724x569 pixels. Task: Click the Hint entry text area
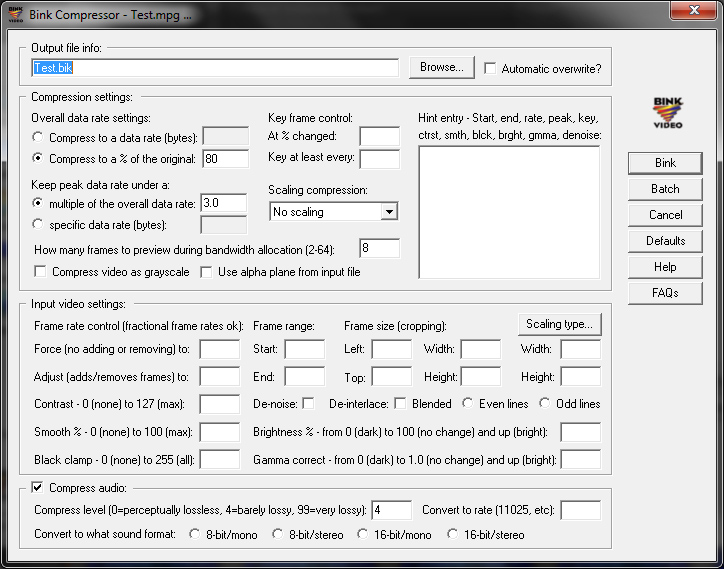508,211
